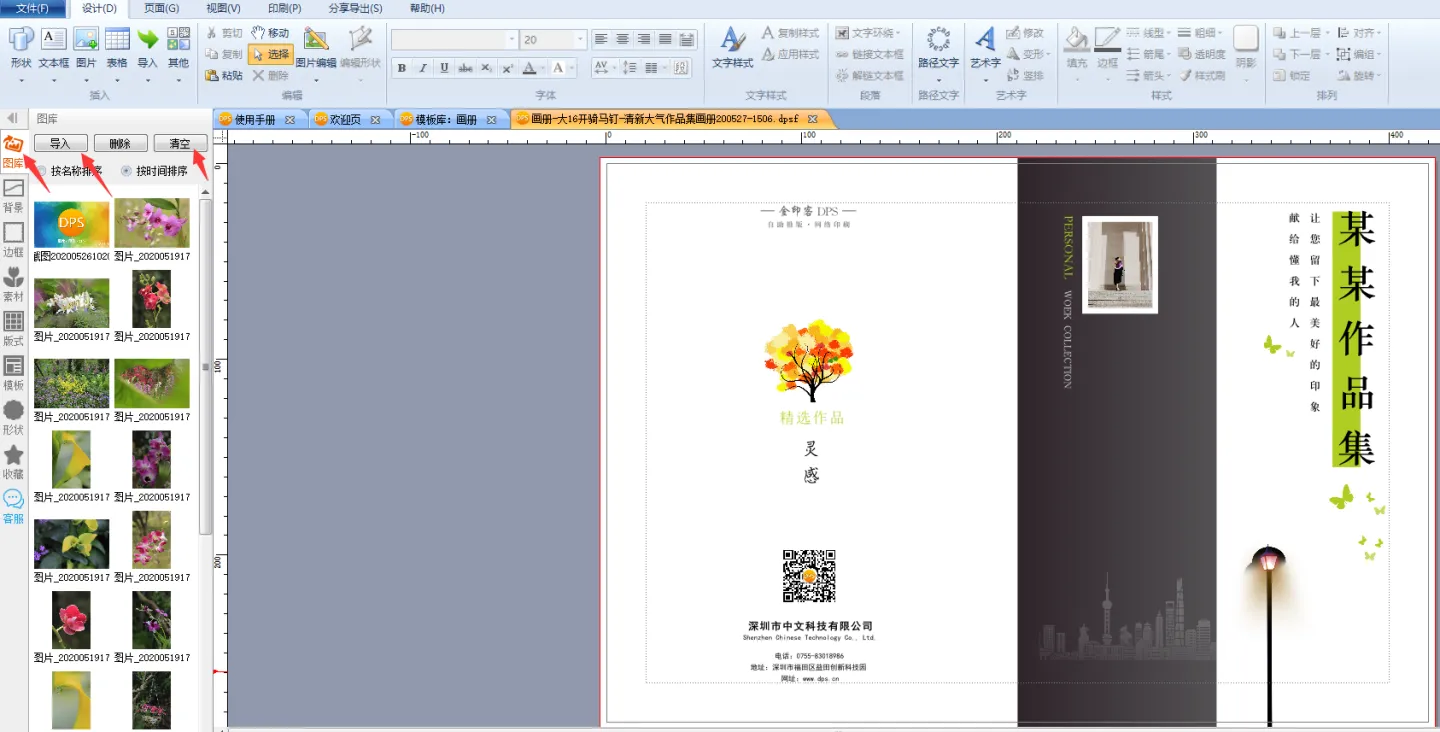Image resolution: width=1440 pixels, height=732 pixels.
Task: Switch to the 分享导出(S) ribbon tab
Action: coord(355,8)
